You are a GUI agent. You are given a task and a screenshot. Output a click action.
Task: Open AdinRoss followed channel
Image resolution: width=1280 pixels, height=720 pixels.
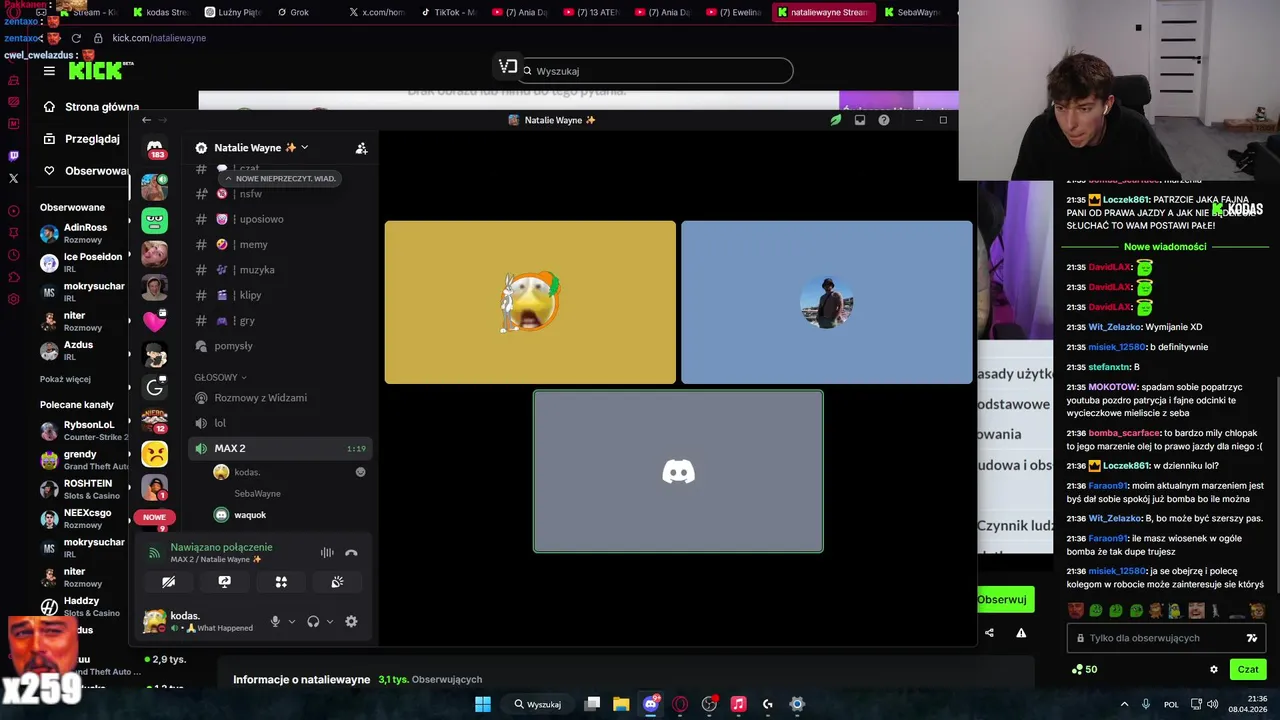[82, 233]
